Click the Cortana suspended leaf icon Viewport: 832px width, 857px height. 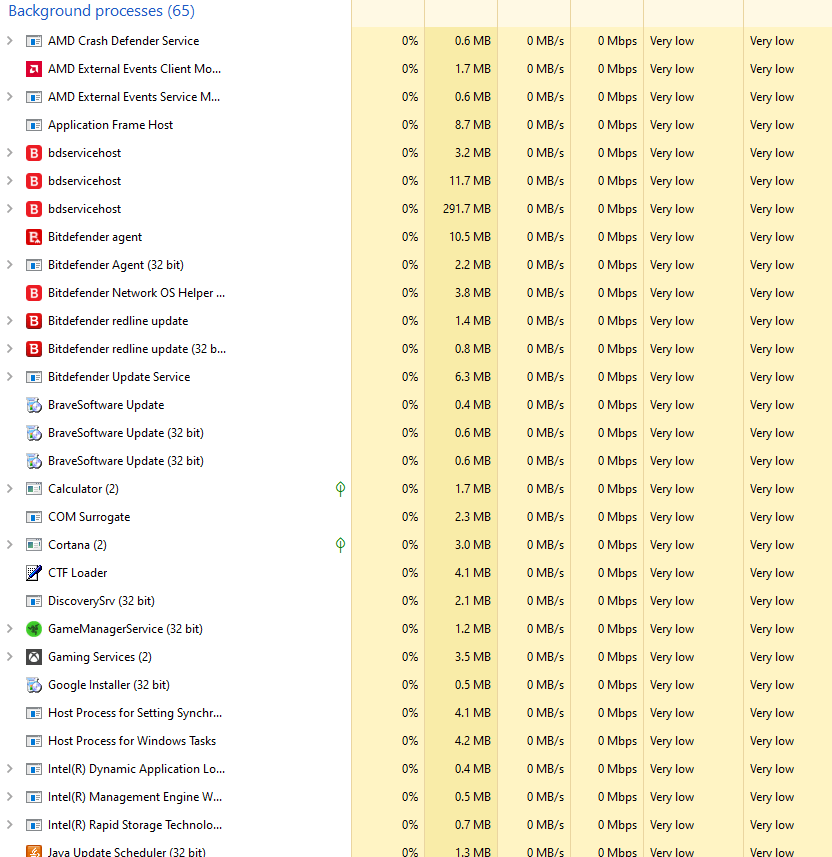coord(340,545)
